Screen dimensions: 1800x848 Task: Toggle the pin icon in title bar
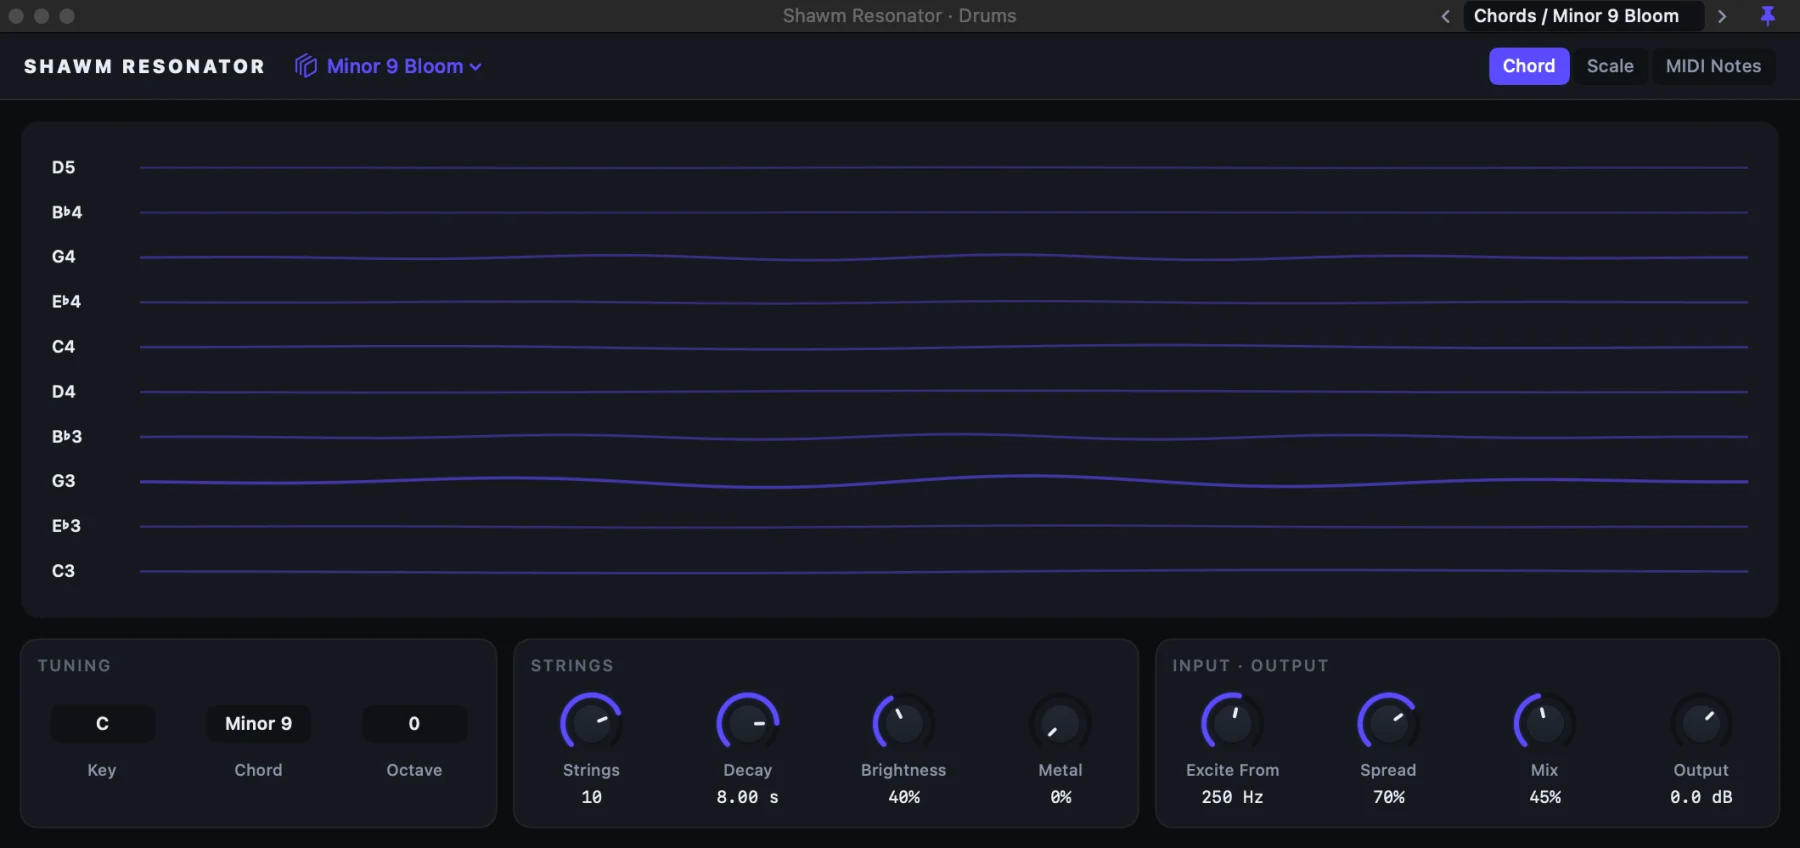(1768, 15)
